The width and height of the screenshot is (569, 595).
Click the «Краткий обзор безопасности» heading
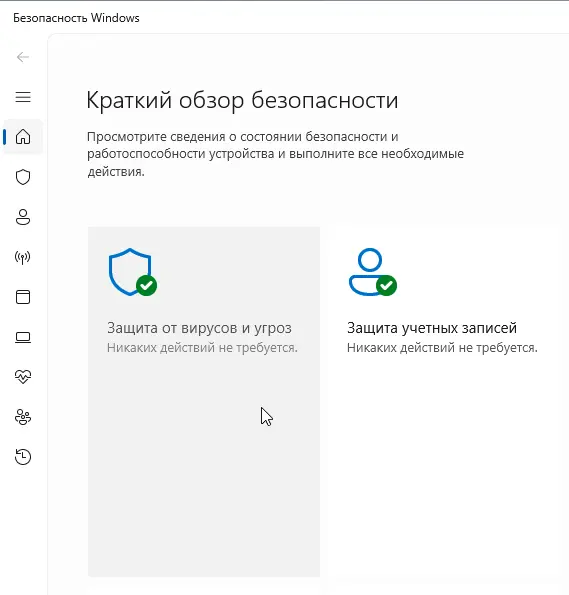click(x=242, y=101)
